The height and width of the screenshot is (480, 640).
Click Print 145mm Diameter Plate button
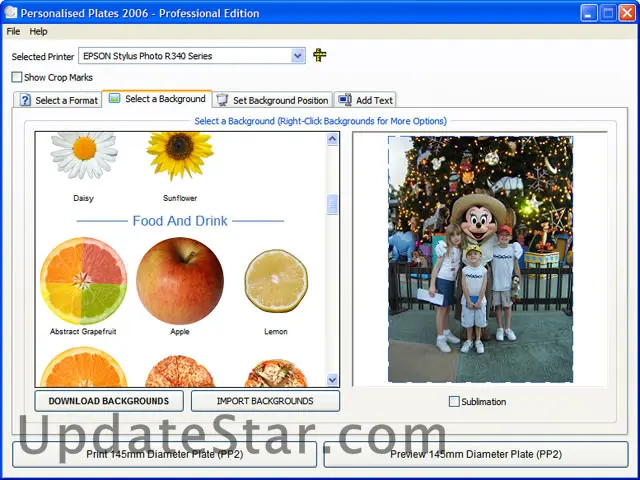pyautogui.click(x=164, y=454)
